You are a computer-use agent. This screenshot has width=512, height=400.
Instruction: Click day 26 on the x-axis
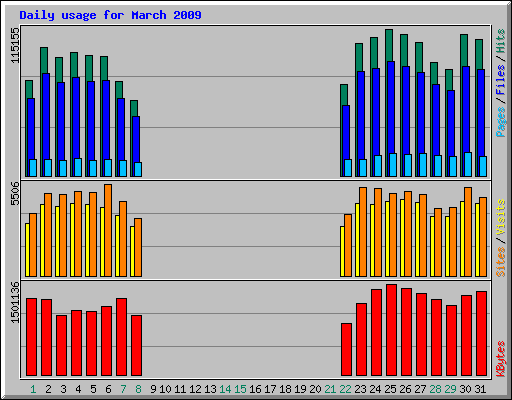click(405, 389)
